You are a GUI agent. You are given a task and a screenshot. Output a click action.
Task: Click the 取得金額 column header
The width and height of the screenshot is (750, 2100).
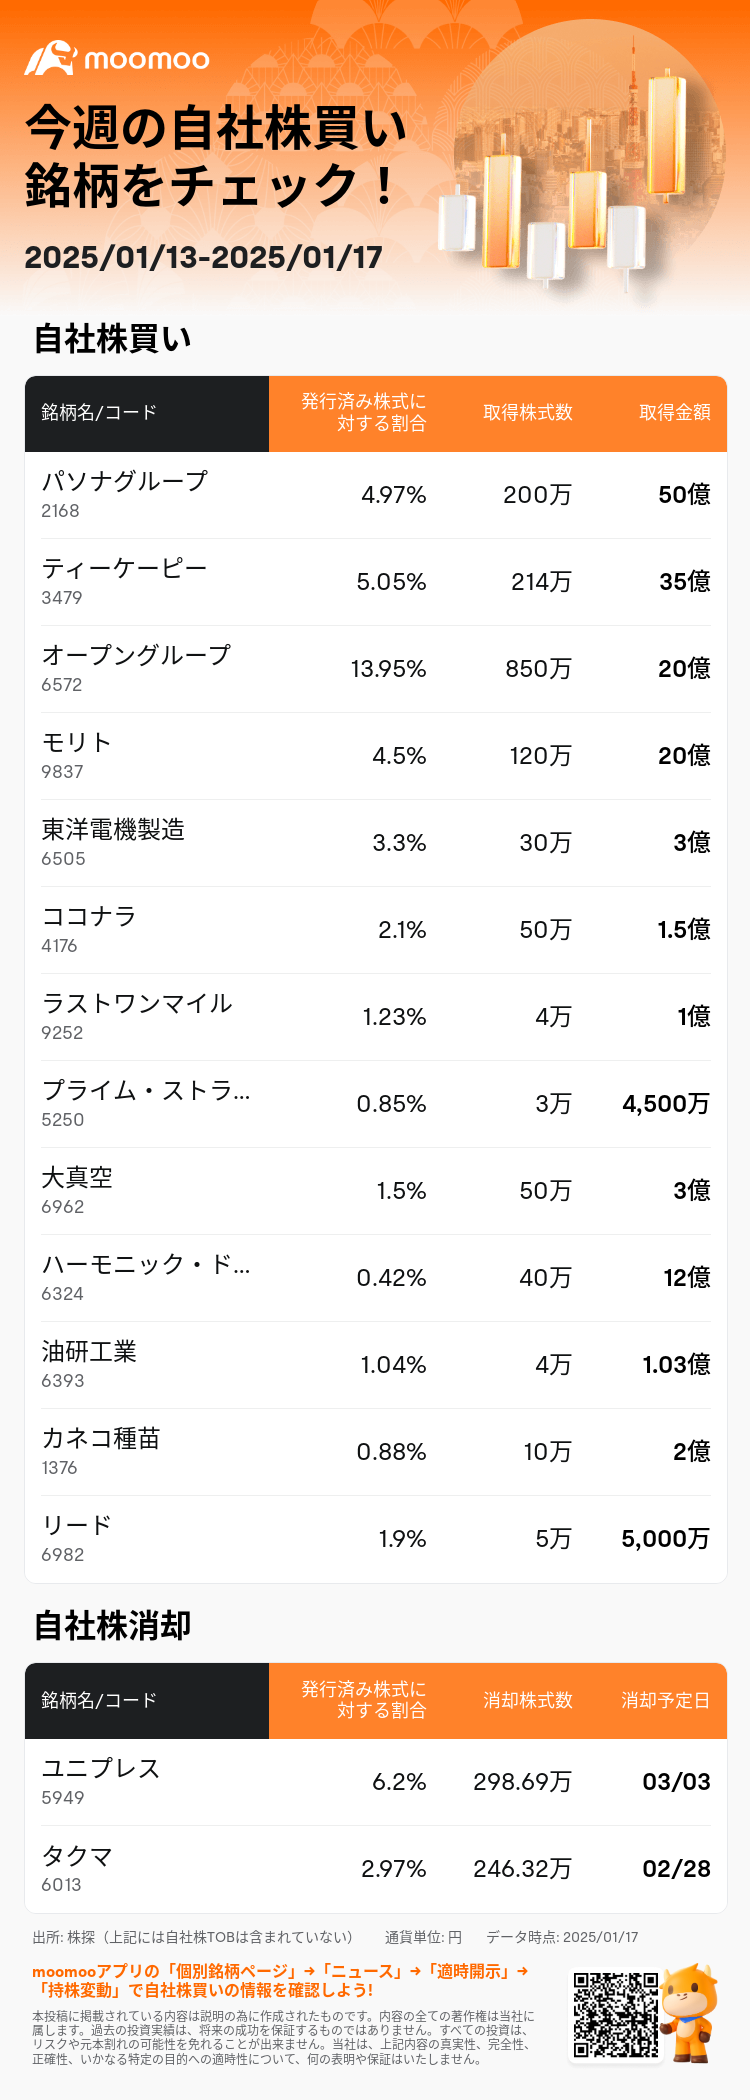click(675, 413)
